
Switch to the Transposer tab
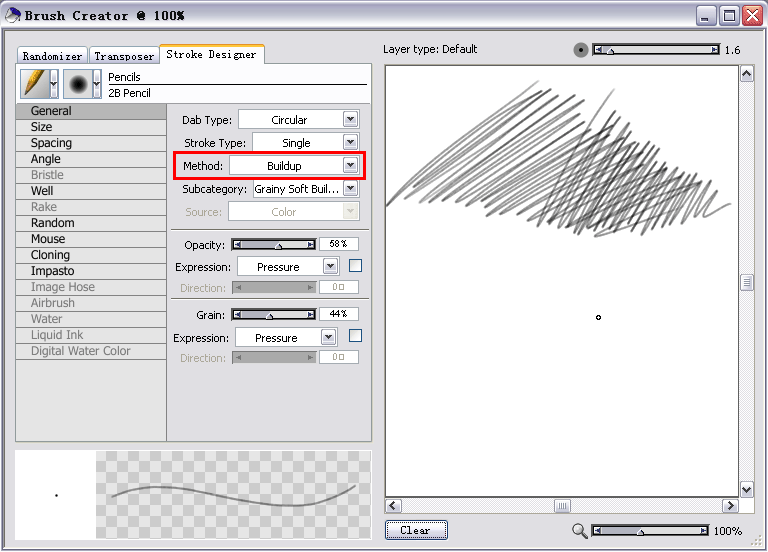coord(125,56)
